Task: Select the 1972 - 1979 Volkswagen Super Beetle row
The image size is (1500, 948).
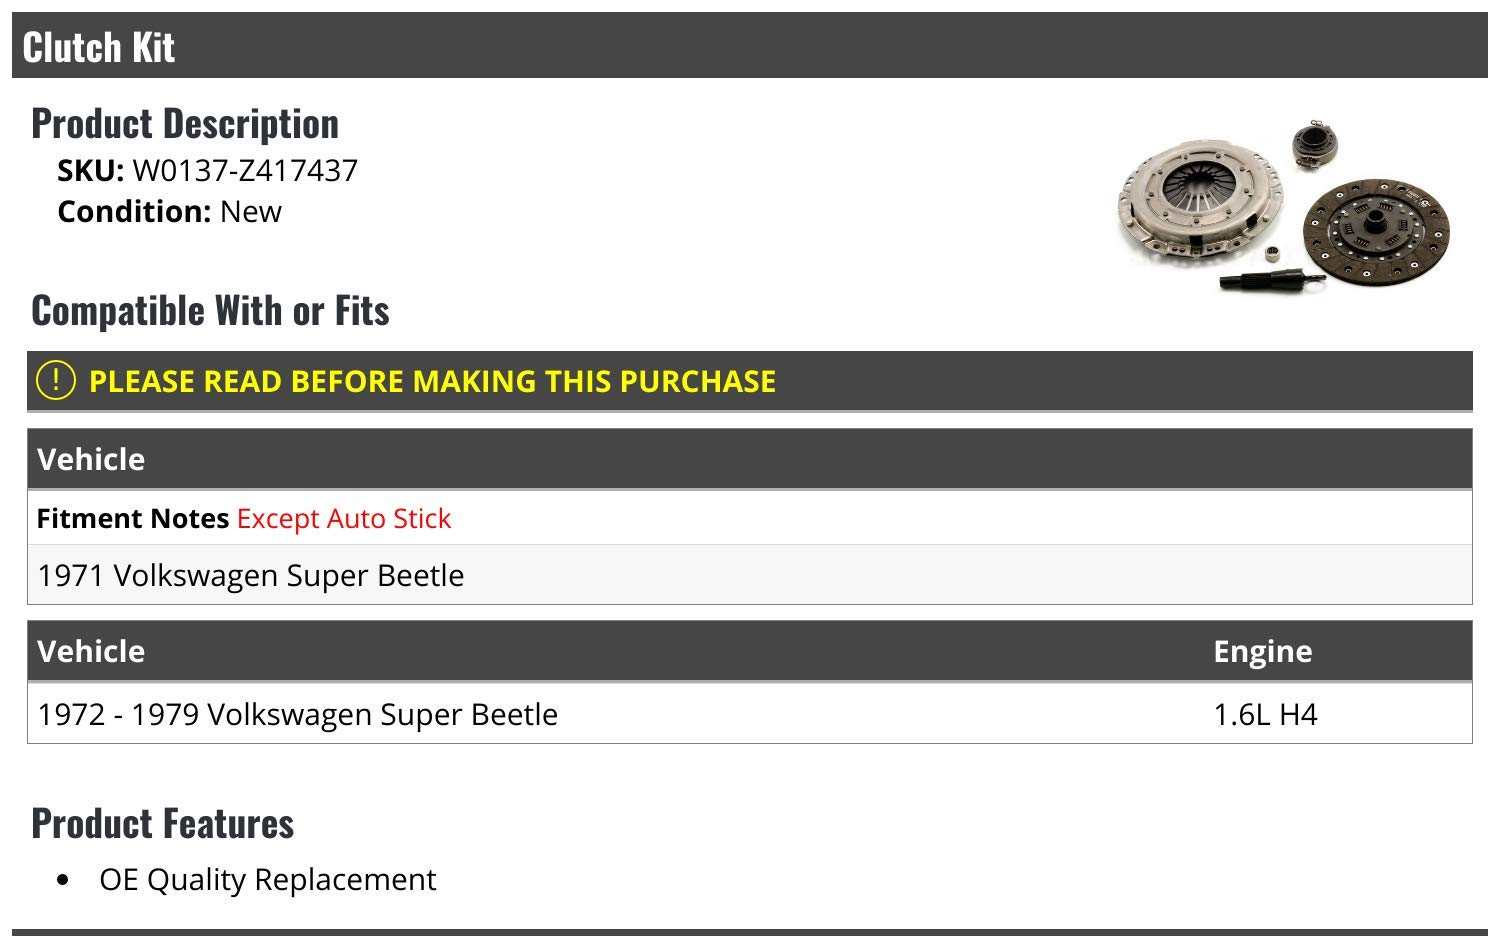Action: coord(297,715)
